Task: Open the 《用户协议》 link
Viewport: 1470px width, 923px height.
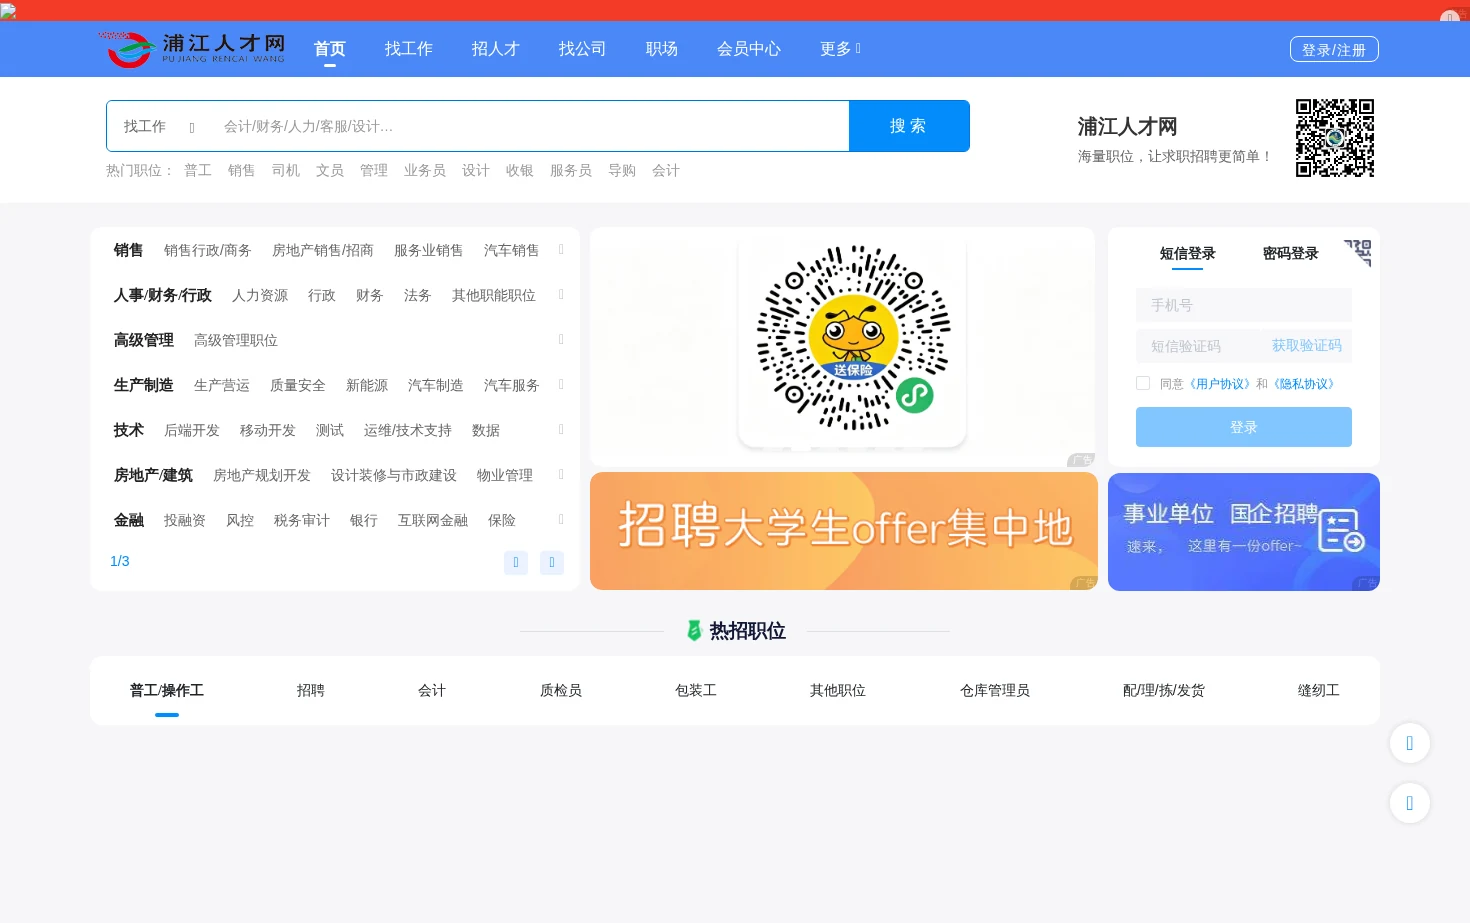Action: point(1219,384)
